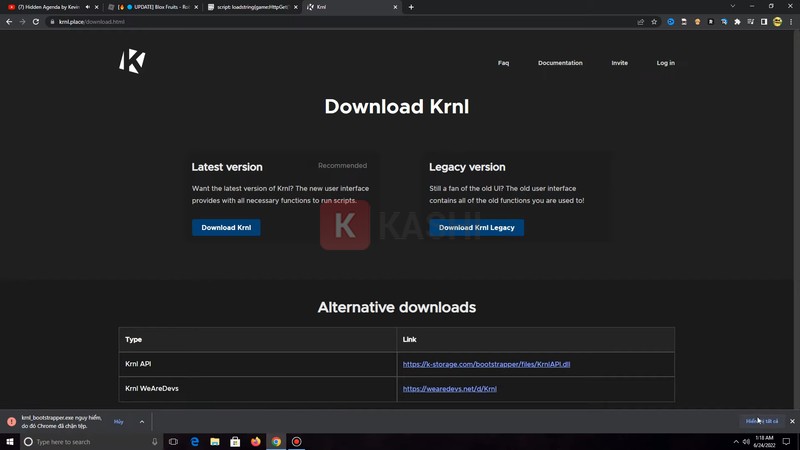Open the Invite nav link
Image resolution: width=800 pixels, height=450 pixels.
(x=619, y=63)
